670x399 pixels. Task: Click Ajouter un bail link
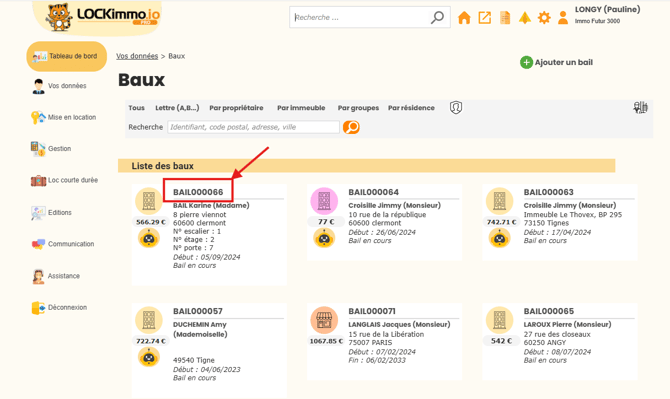pos(564,62)
